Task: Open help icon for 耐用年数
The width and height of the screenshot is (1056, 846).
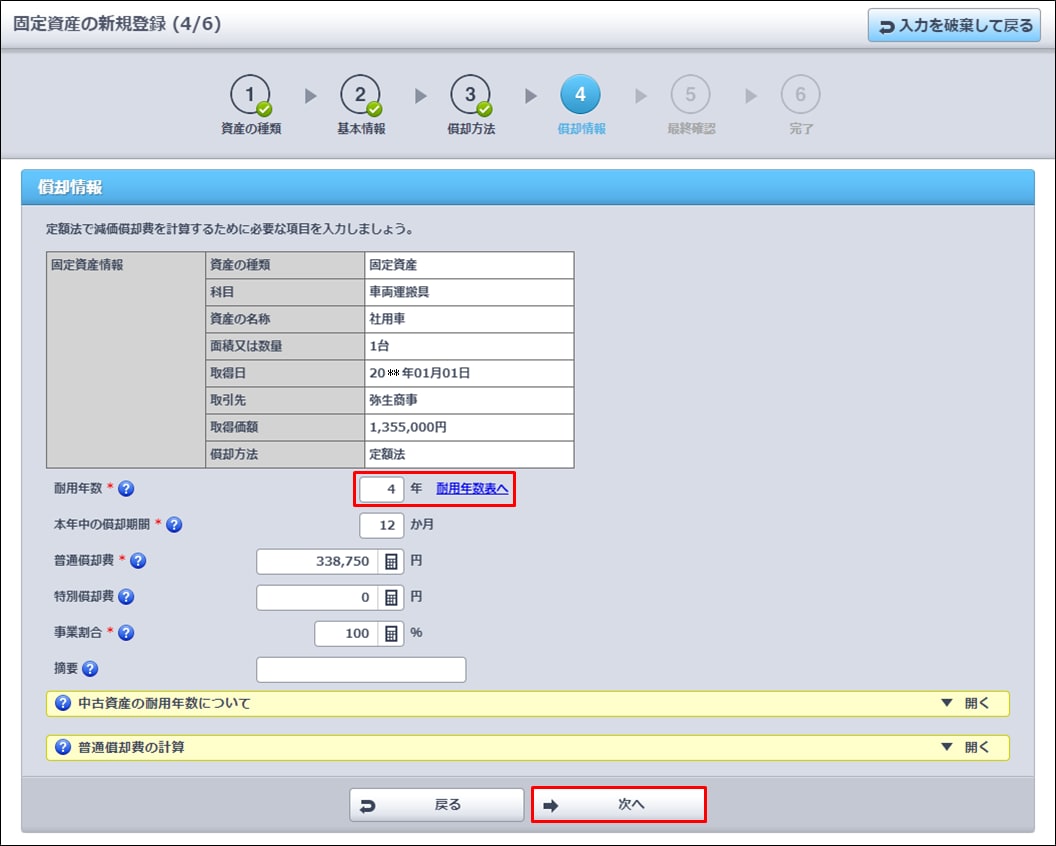Action: point(126,489)
